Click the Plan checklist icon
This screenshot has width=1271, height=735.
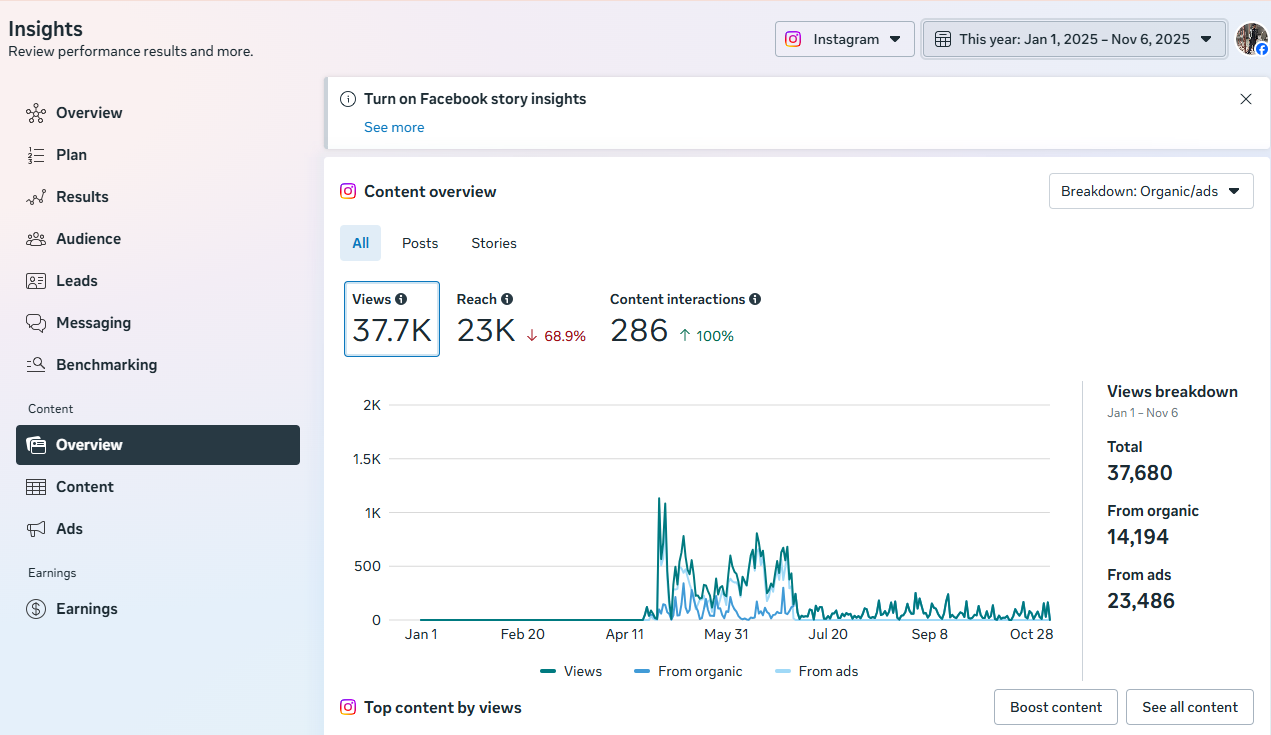click(x=36, y=155)
